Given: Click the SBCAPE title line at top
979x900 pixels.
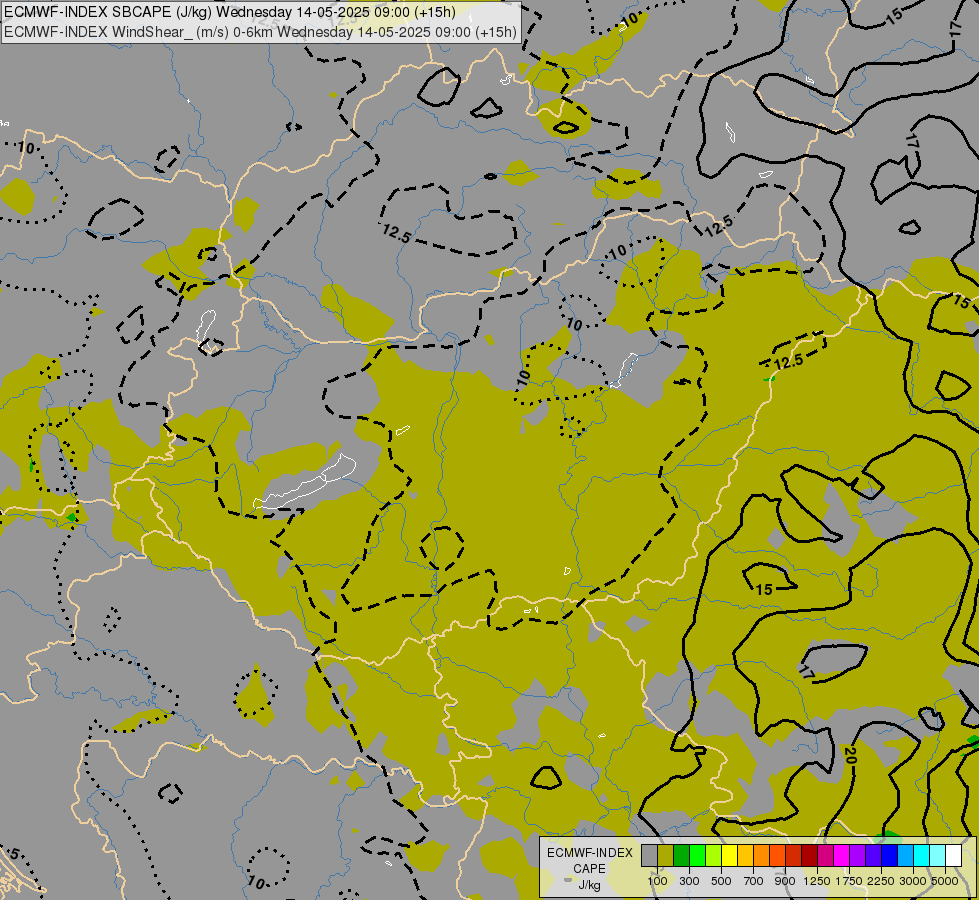Looking at the screenshot, I should pos(230,12).
